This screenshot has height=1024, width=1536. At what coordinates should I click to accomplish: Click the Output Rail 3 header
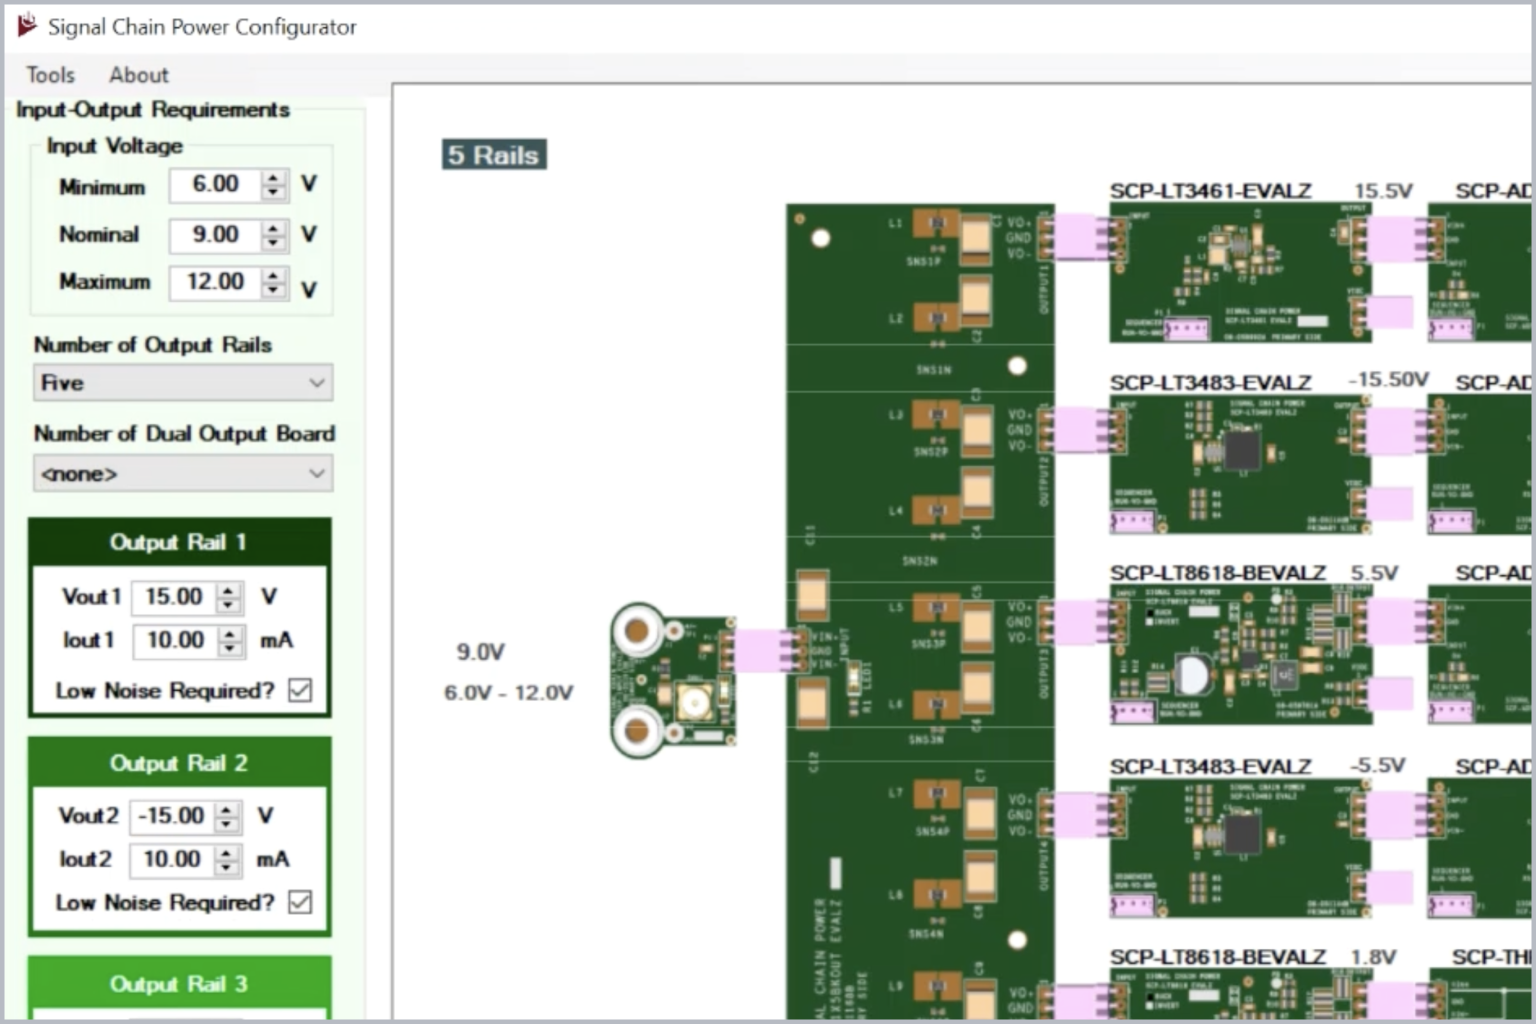click(180, 983)
